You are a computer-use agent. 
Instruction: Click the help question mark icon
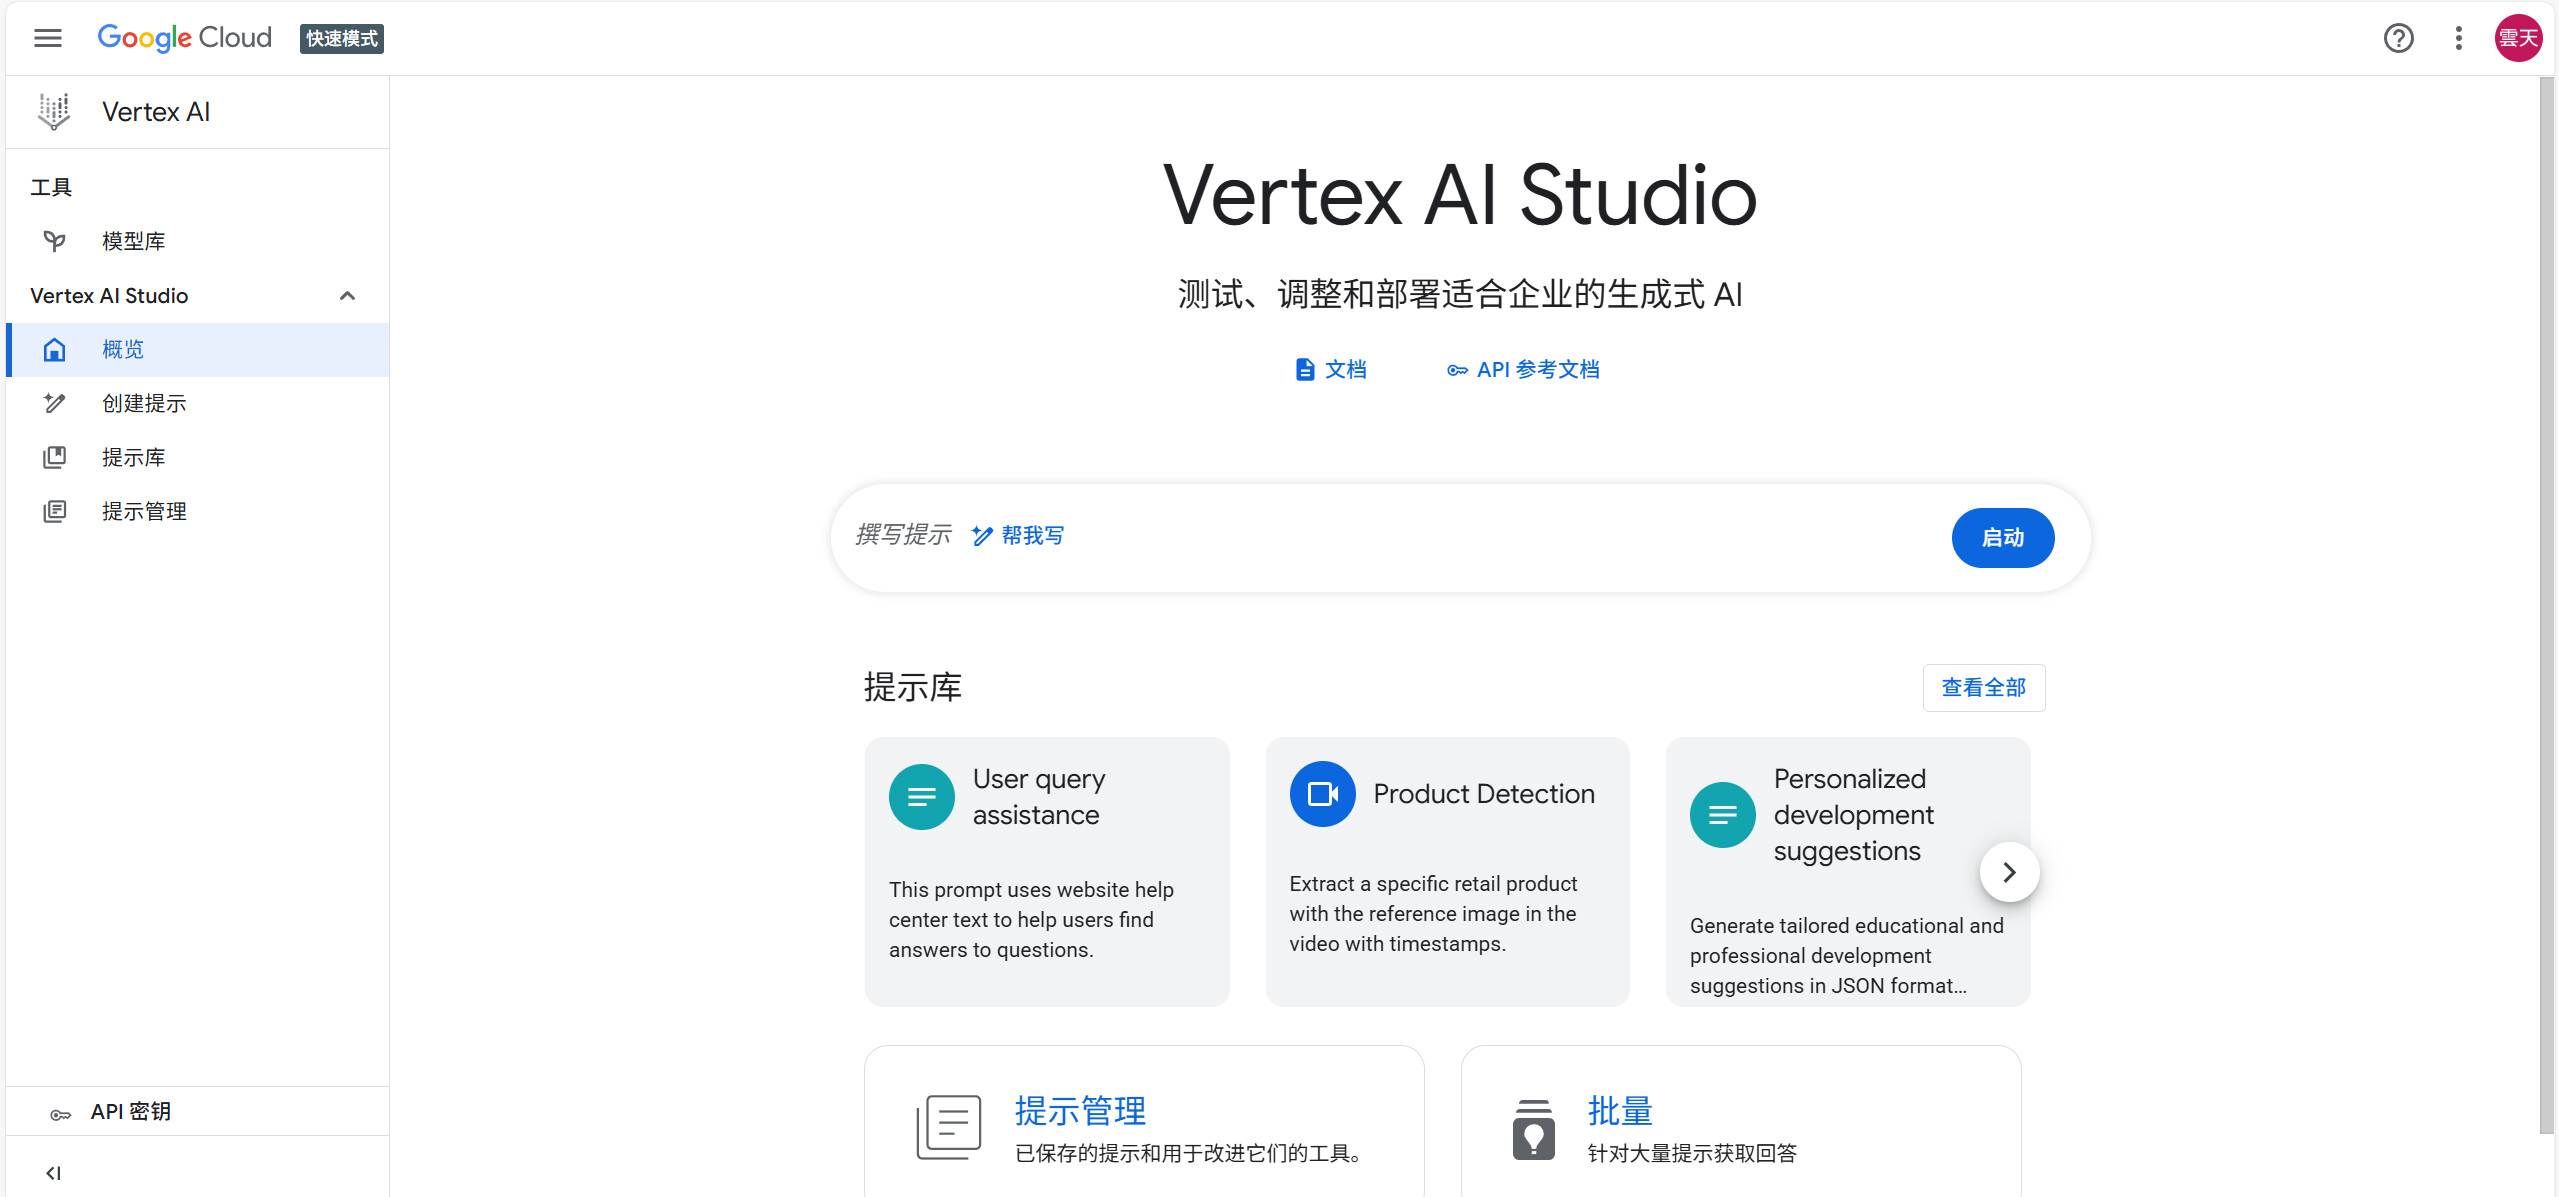(x=2398, y=38)
